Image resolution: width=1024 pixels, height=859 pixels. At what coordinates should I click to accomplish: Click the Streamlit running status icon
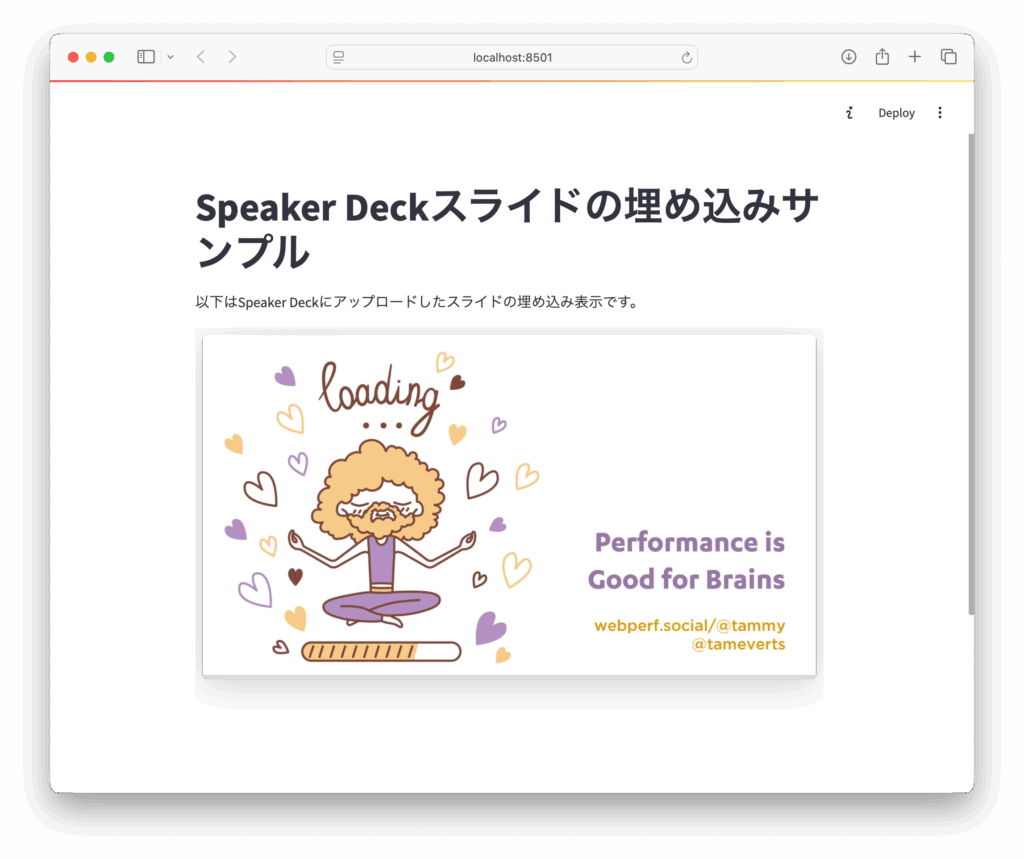coord(849,113)
